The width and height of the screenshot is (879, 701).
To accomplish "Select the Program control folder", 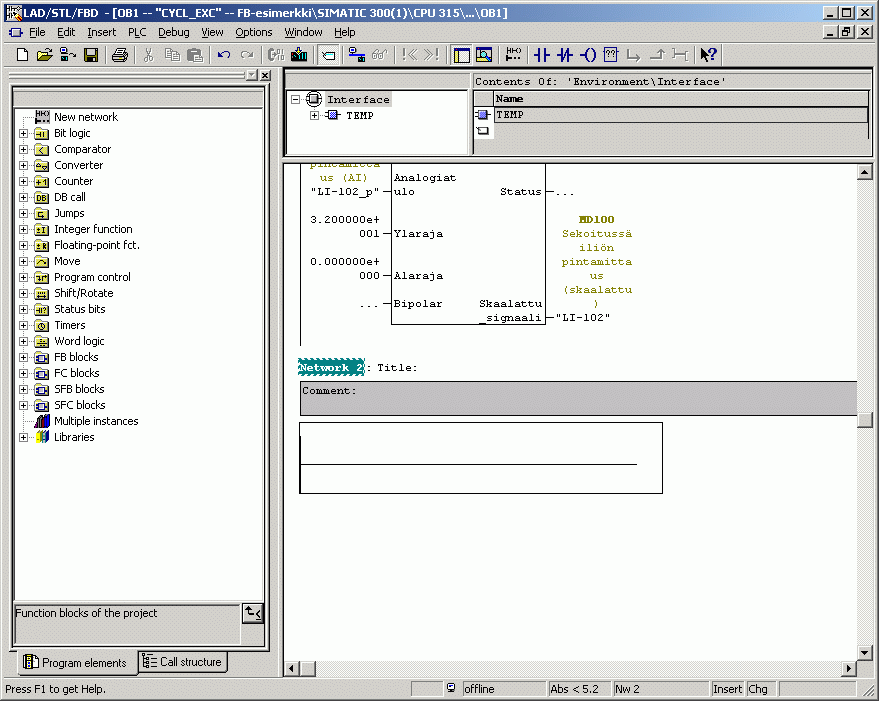I will pos(92,277).
